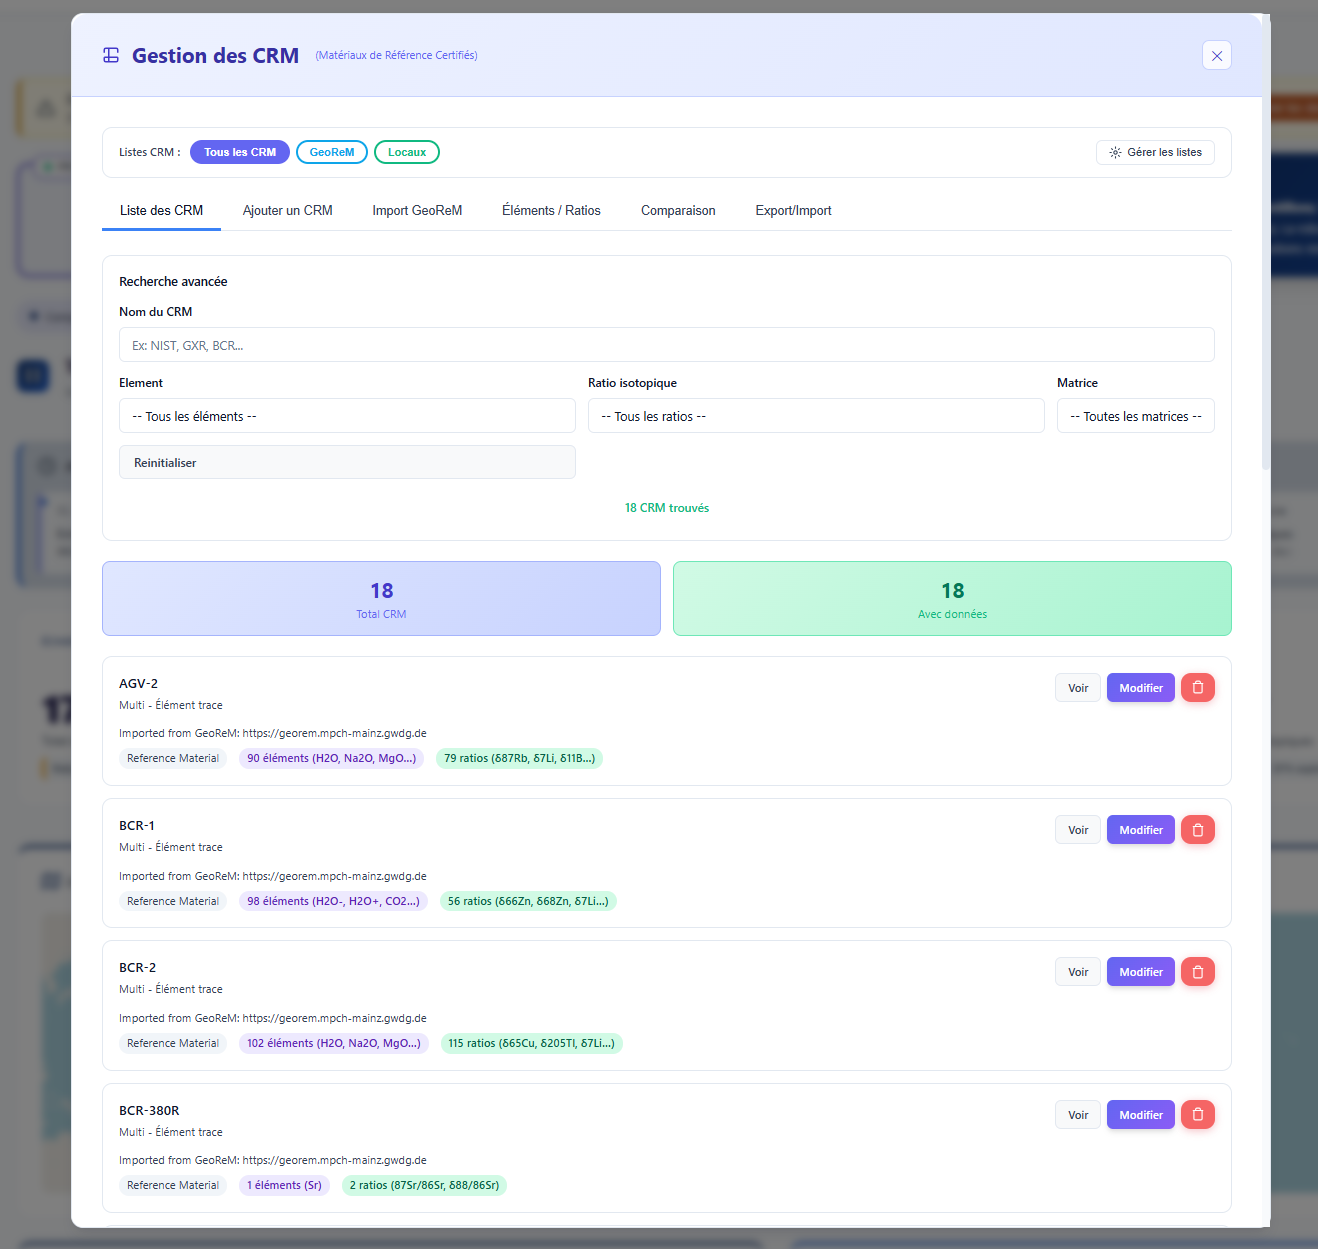
Task: Click the '1 éléments (Sr)' tag on BCR-380R
Action: coord(284,1185)
